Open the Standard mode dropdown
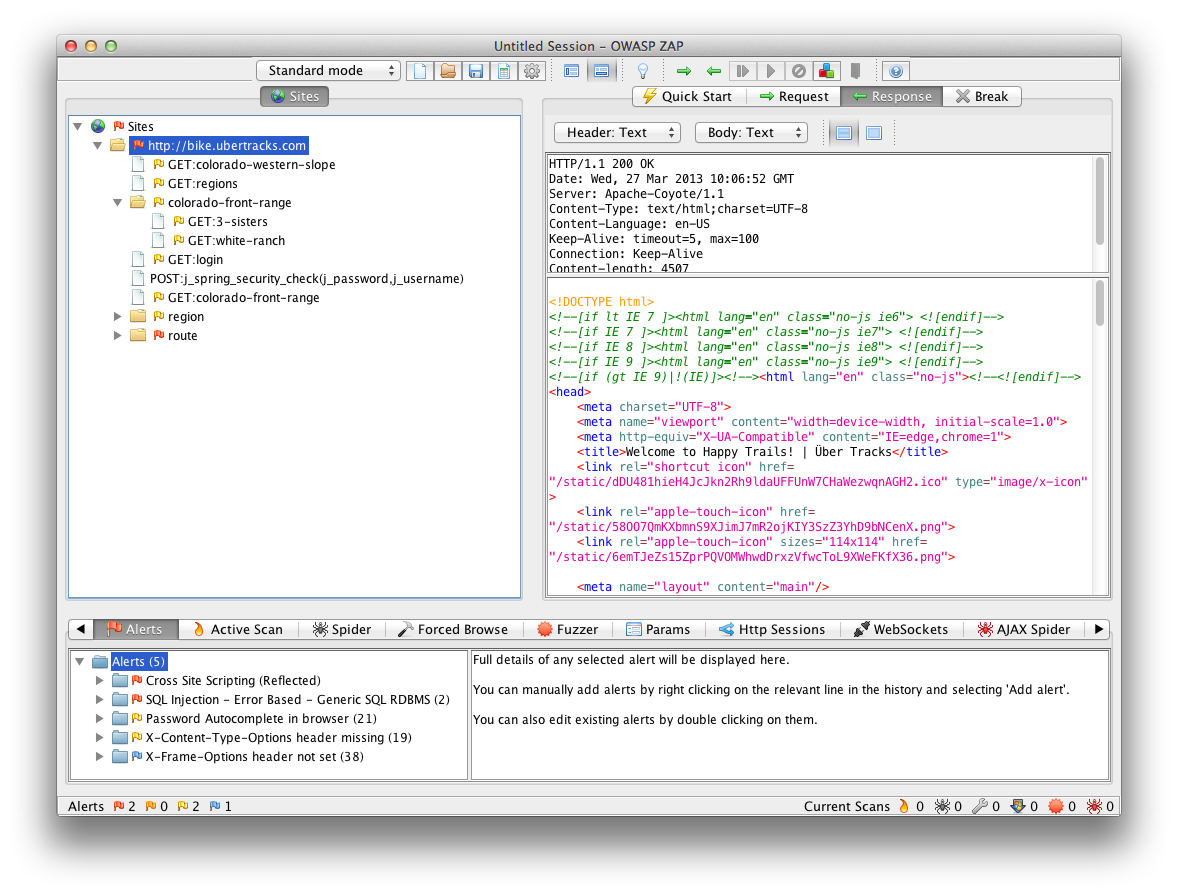This screenshot has width=1178, height=895. pyautogui.click(x=328, y=71)
